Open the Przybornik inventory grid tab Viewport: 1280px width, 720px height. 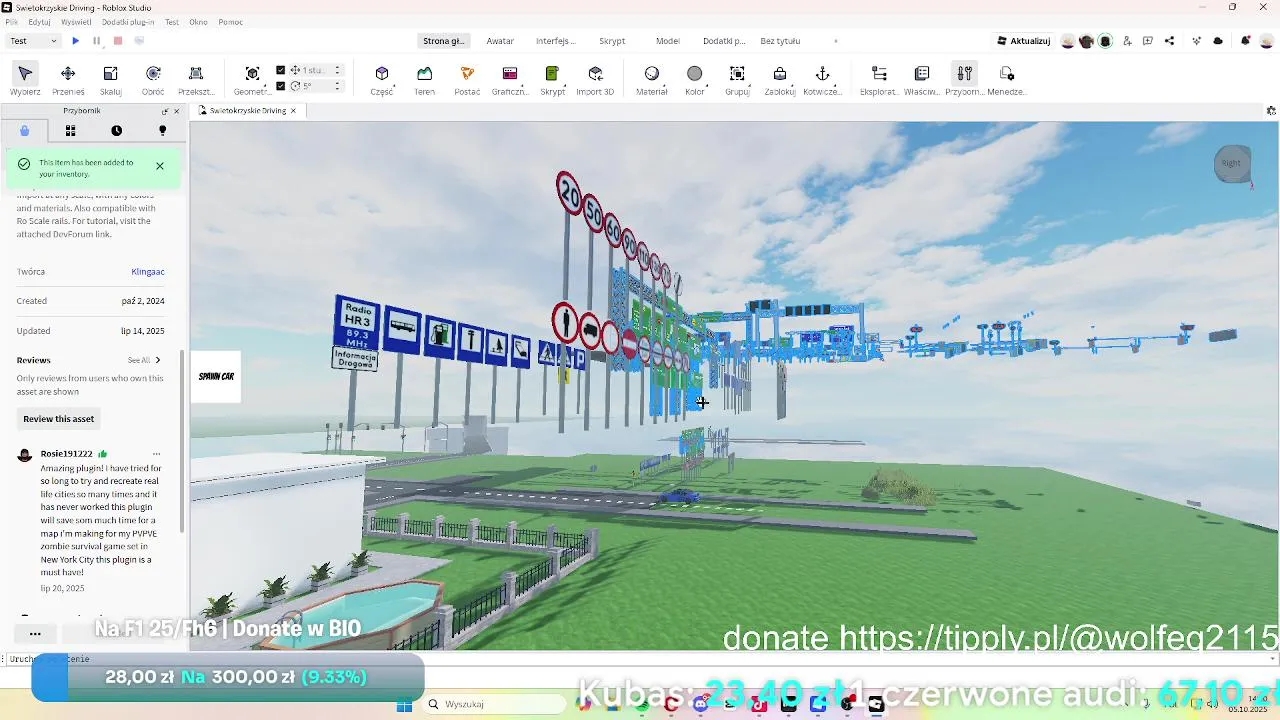pyautogui.click(x=70, y=131)
